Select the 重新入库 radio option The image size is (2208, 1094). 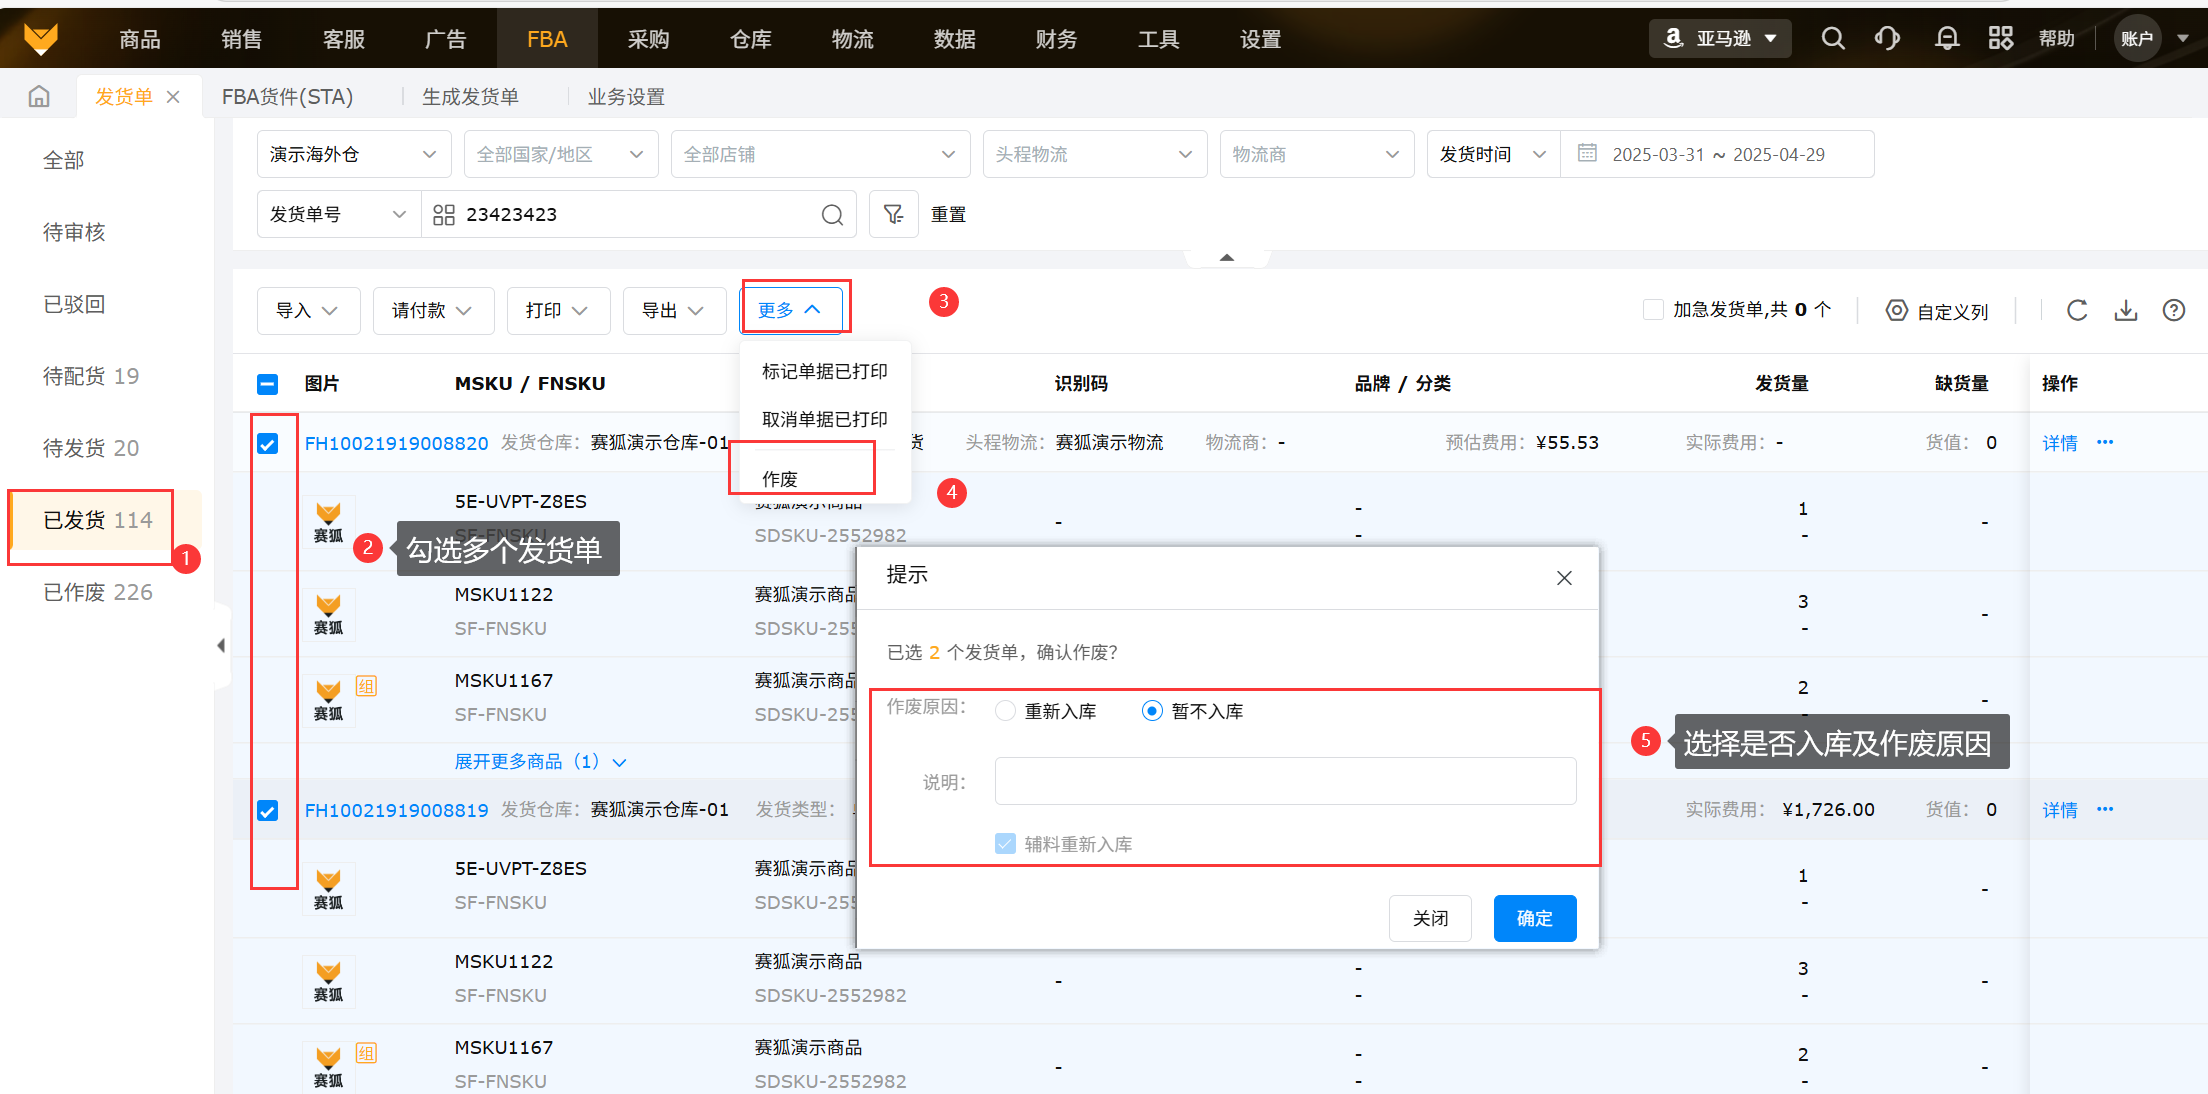click(x=1006, y=711)
